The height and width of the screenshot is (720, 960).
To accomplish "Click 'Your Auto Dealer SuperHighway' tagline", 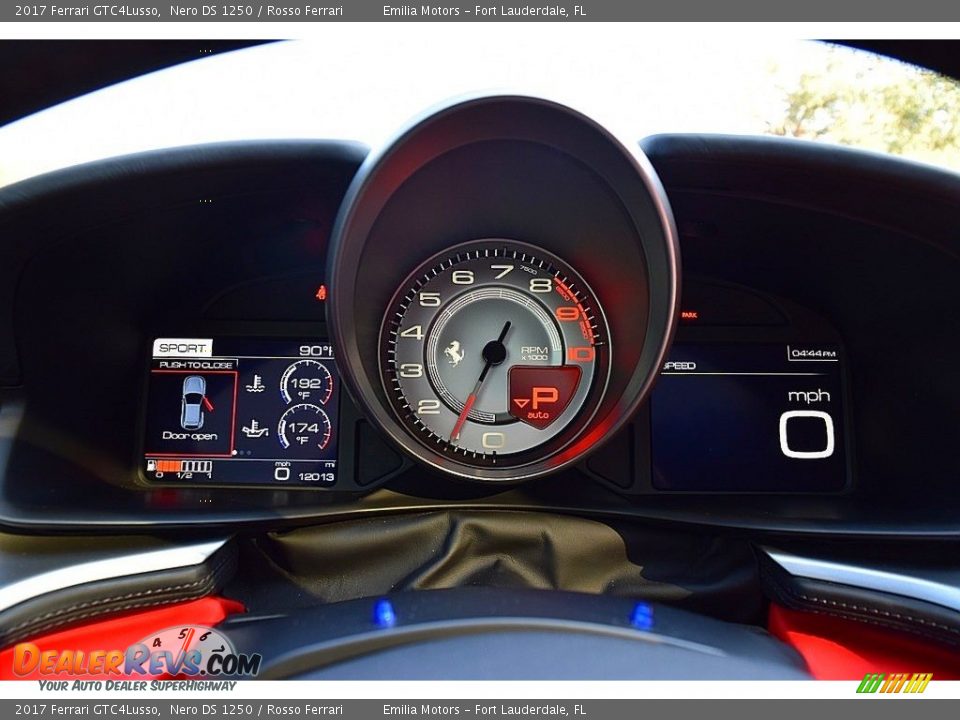I will click(x=137, y=686).
